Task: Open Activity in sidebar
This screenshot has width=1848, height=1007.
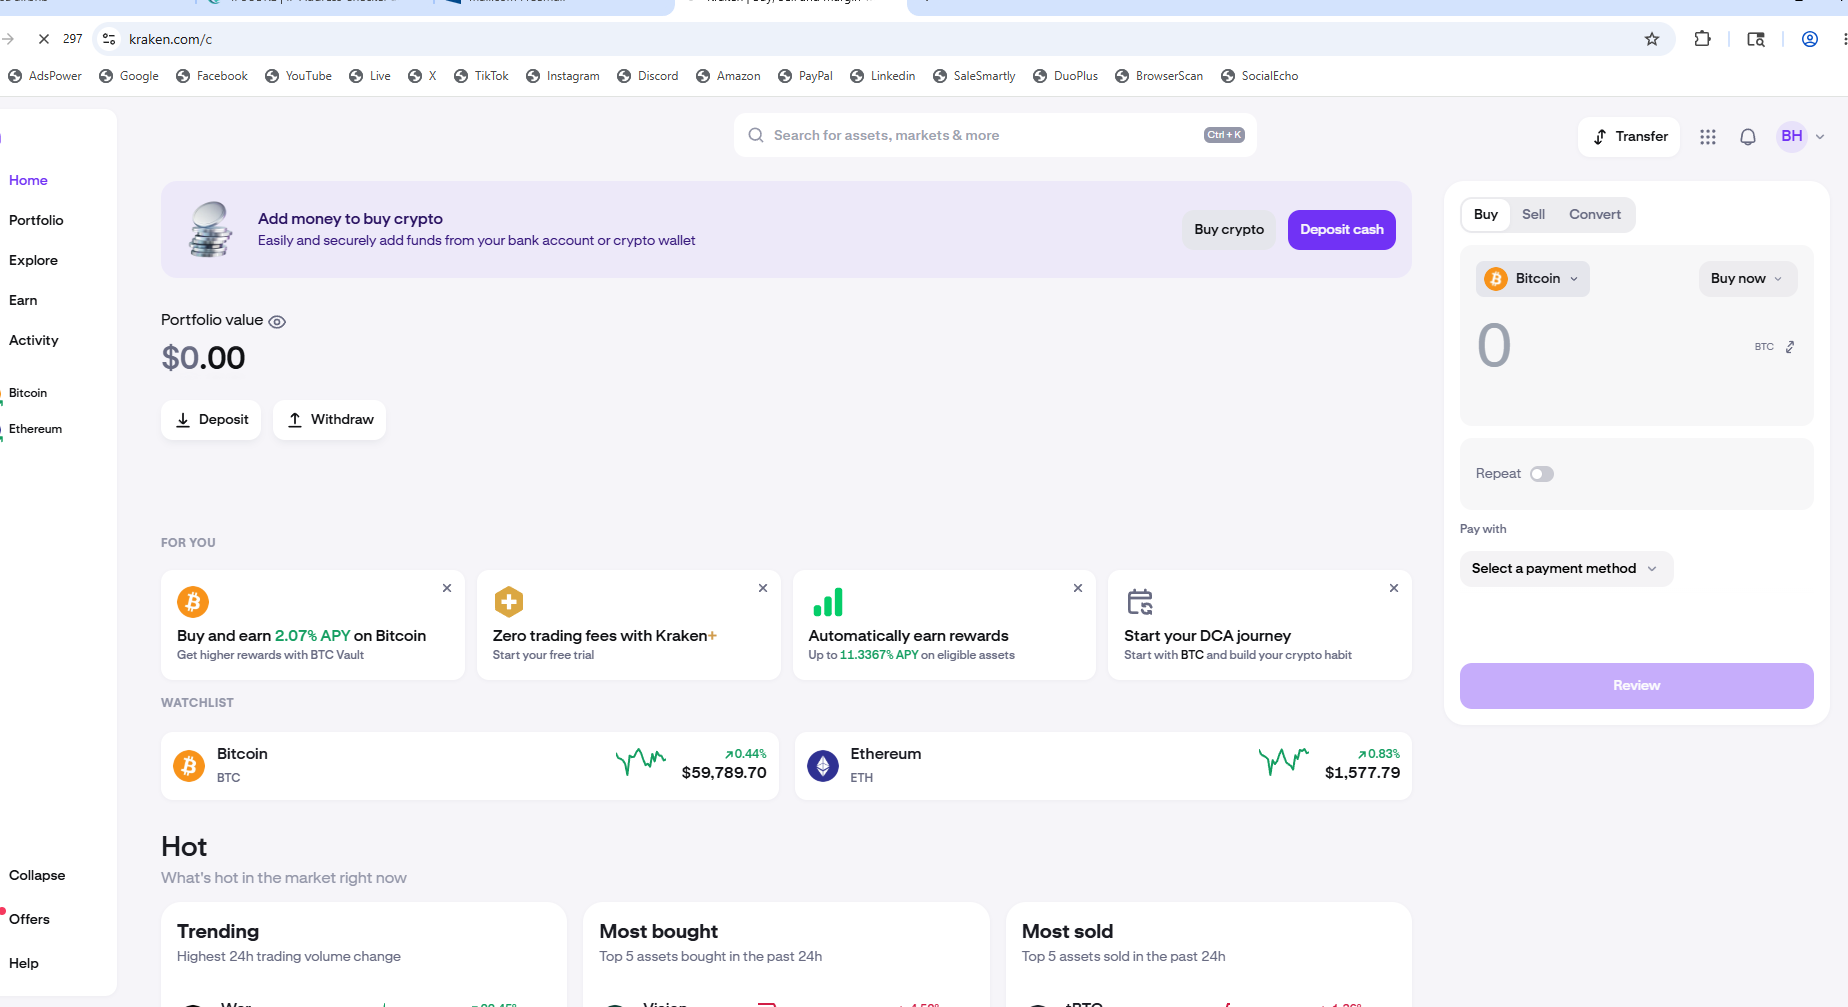Action: coord(34,340)
